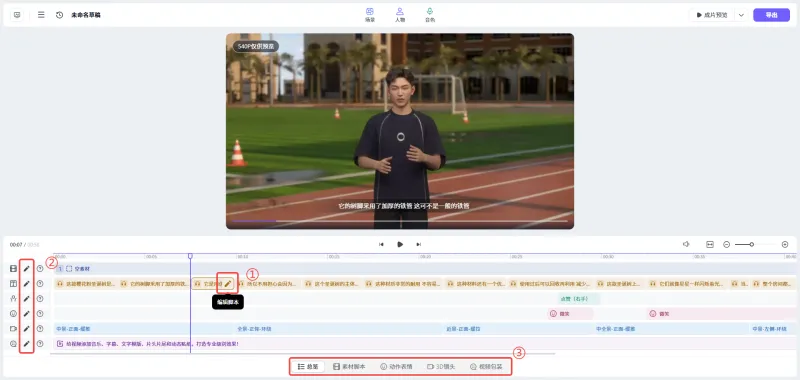This screenshot has width=800, height=380.
Task: Click the 成片预览 preview button
Action: 712,15
